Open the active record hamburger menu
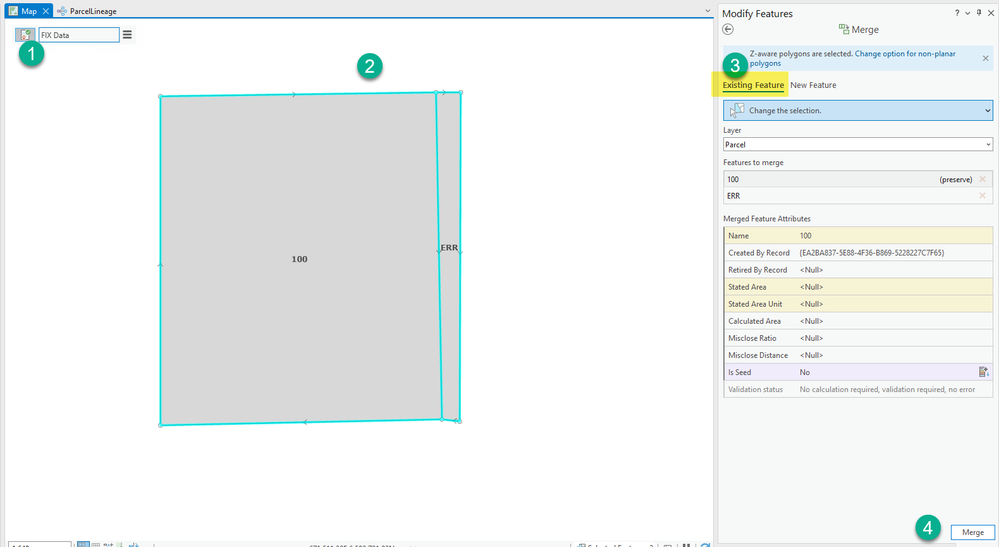This screenshot has height=547, width=999. tap(127, 35)
